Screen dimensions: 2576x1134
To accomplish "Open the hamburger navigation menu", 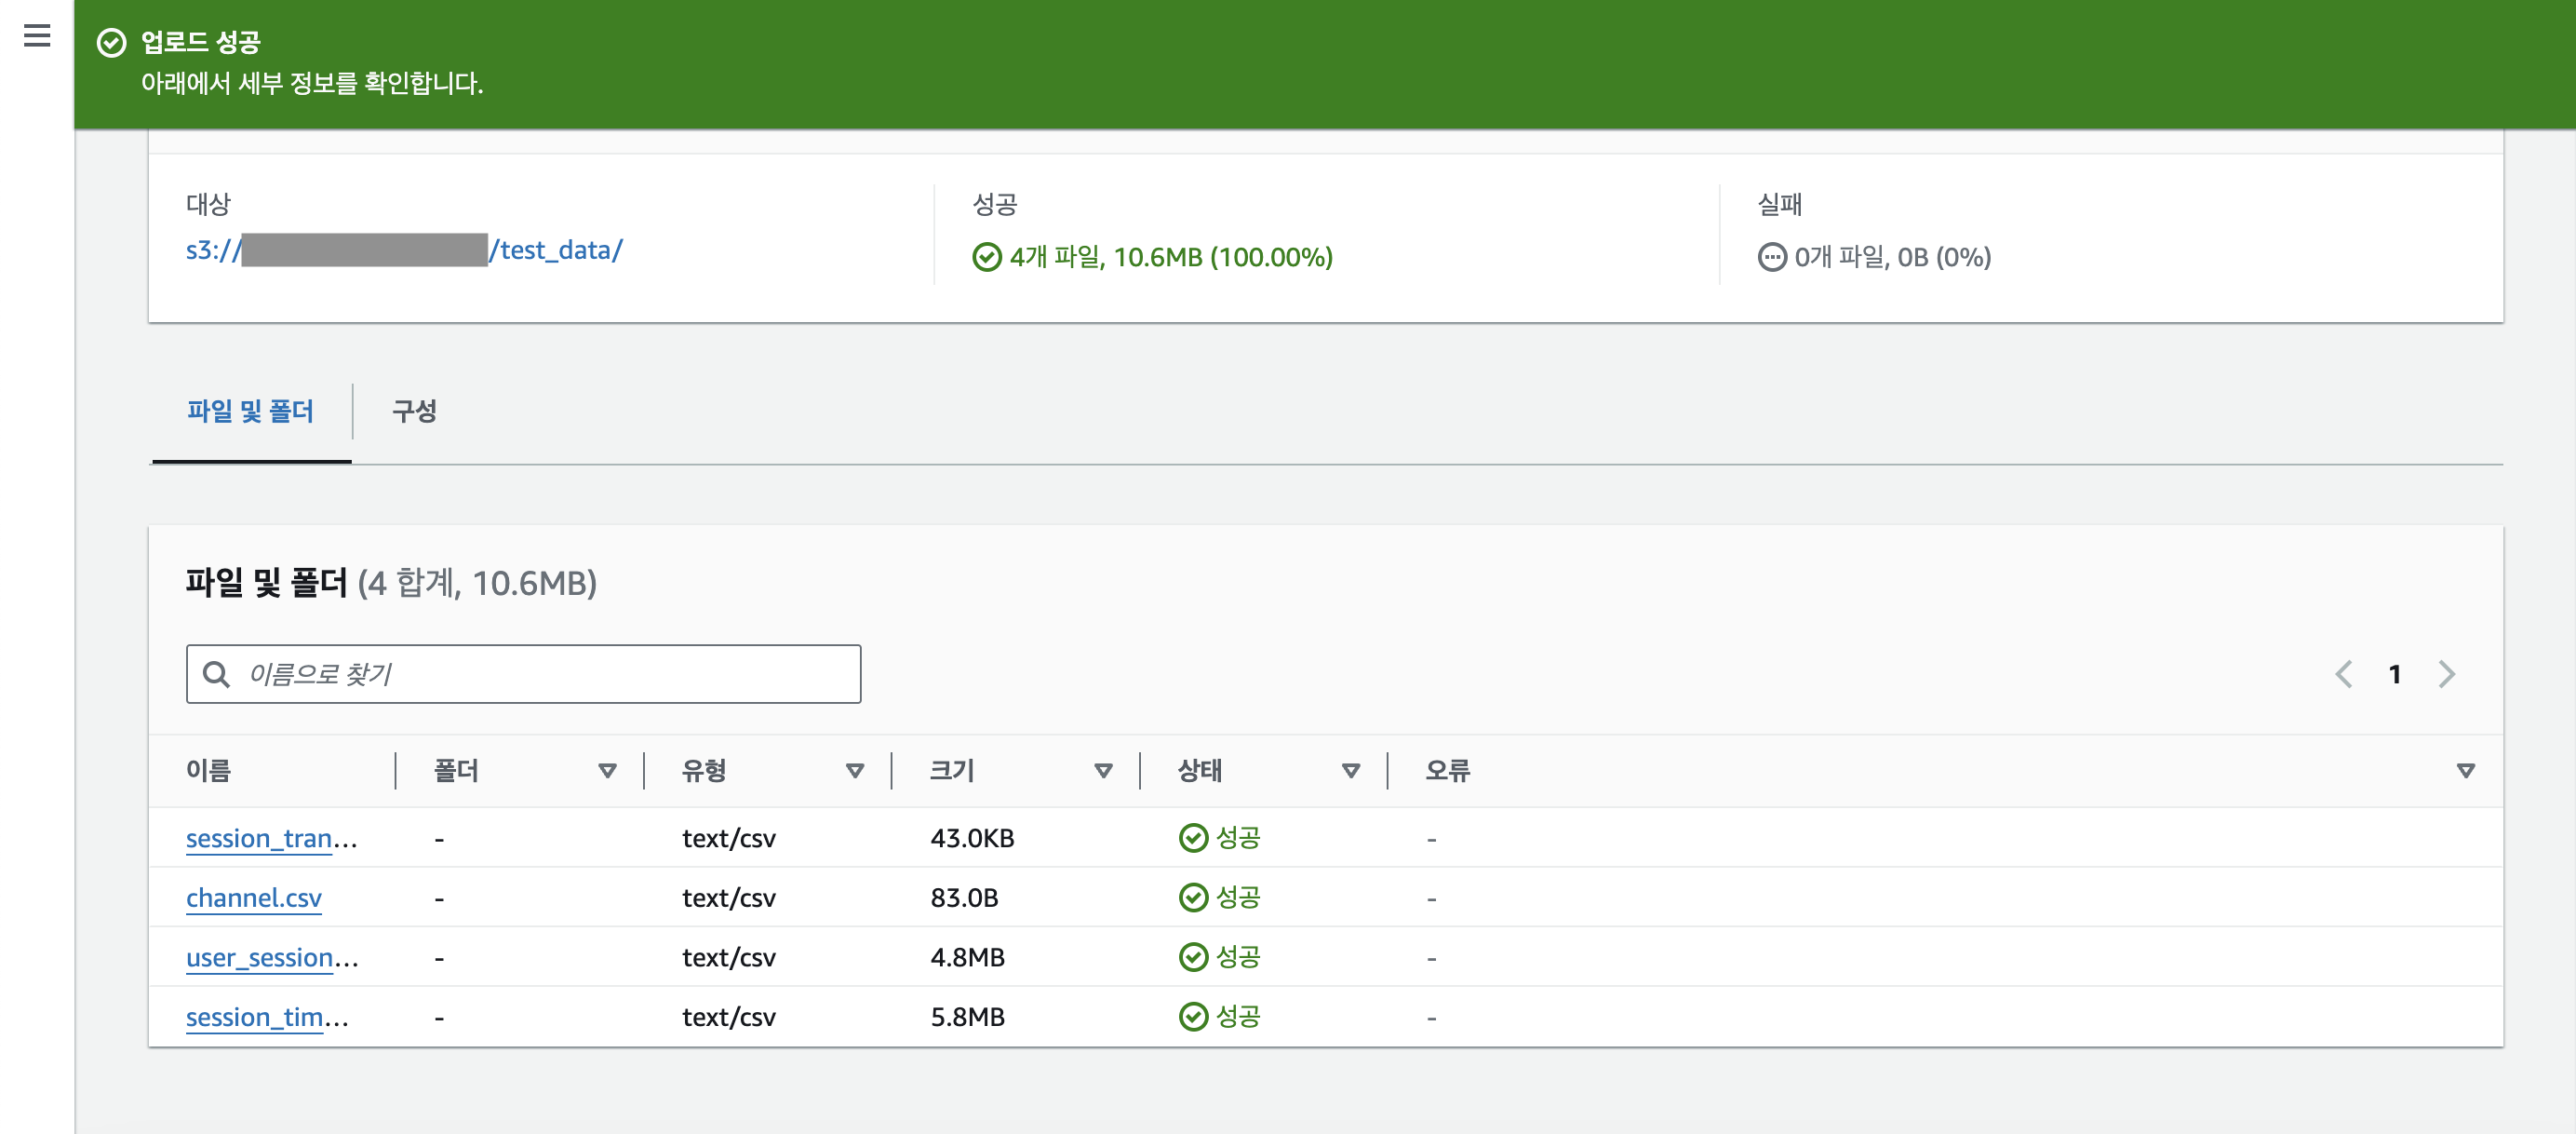I will tap(37, 36).
